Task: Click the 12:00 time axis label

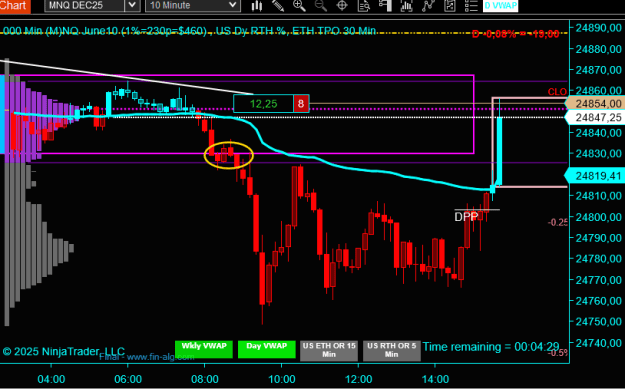Action: point(358,379)
